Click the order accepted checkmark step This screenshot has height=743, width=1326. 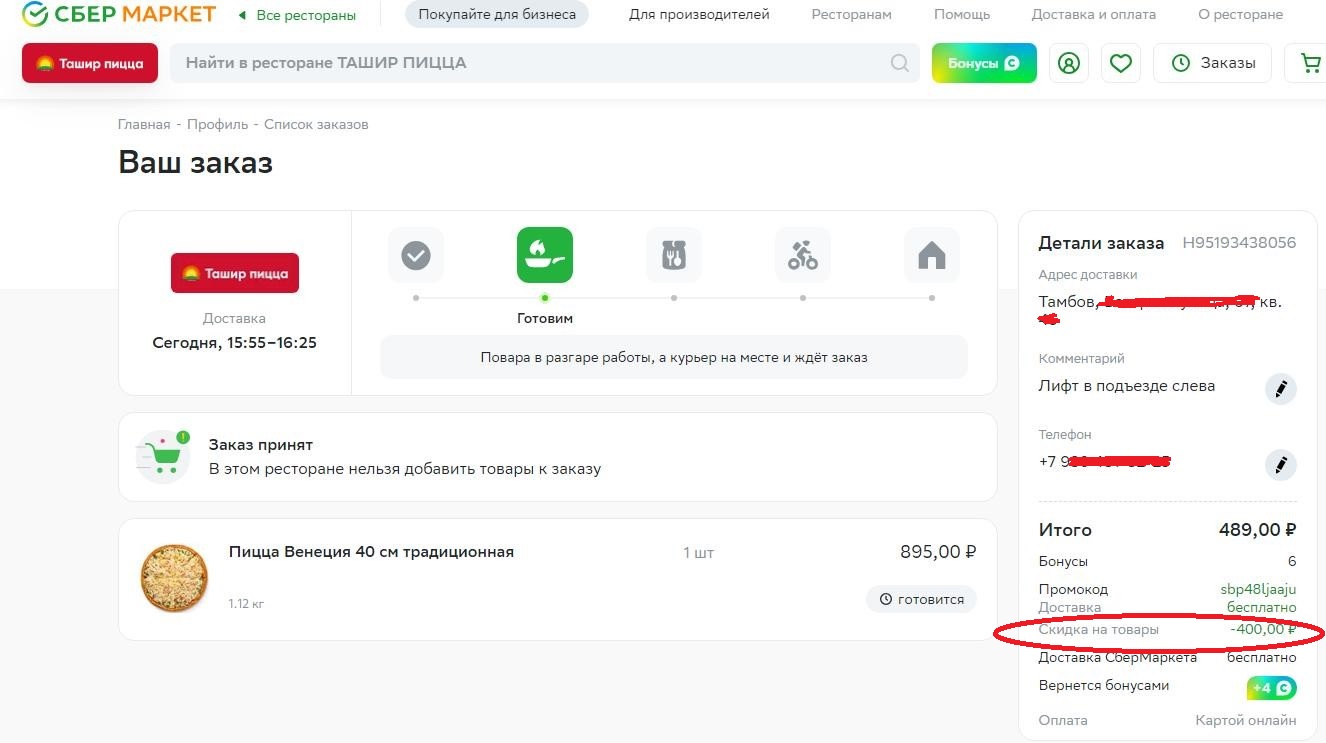click(x=416, y=256)
